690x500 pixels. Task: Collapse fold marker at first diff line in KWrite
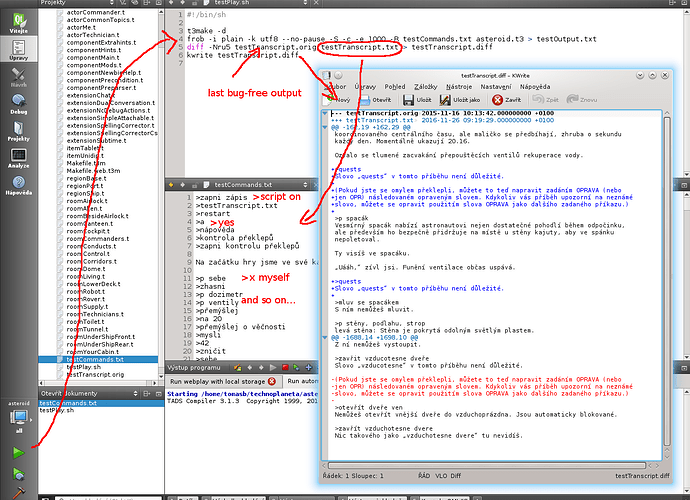tap(325, 113)
